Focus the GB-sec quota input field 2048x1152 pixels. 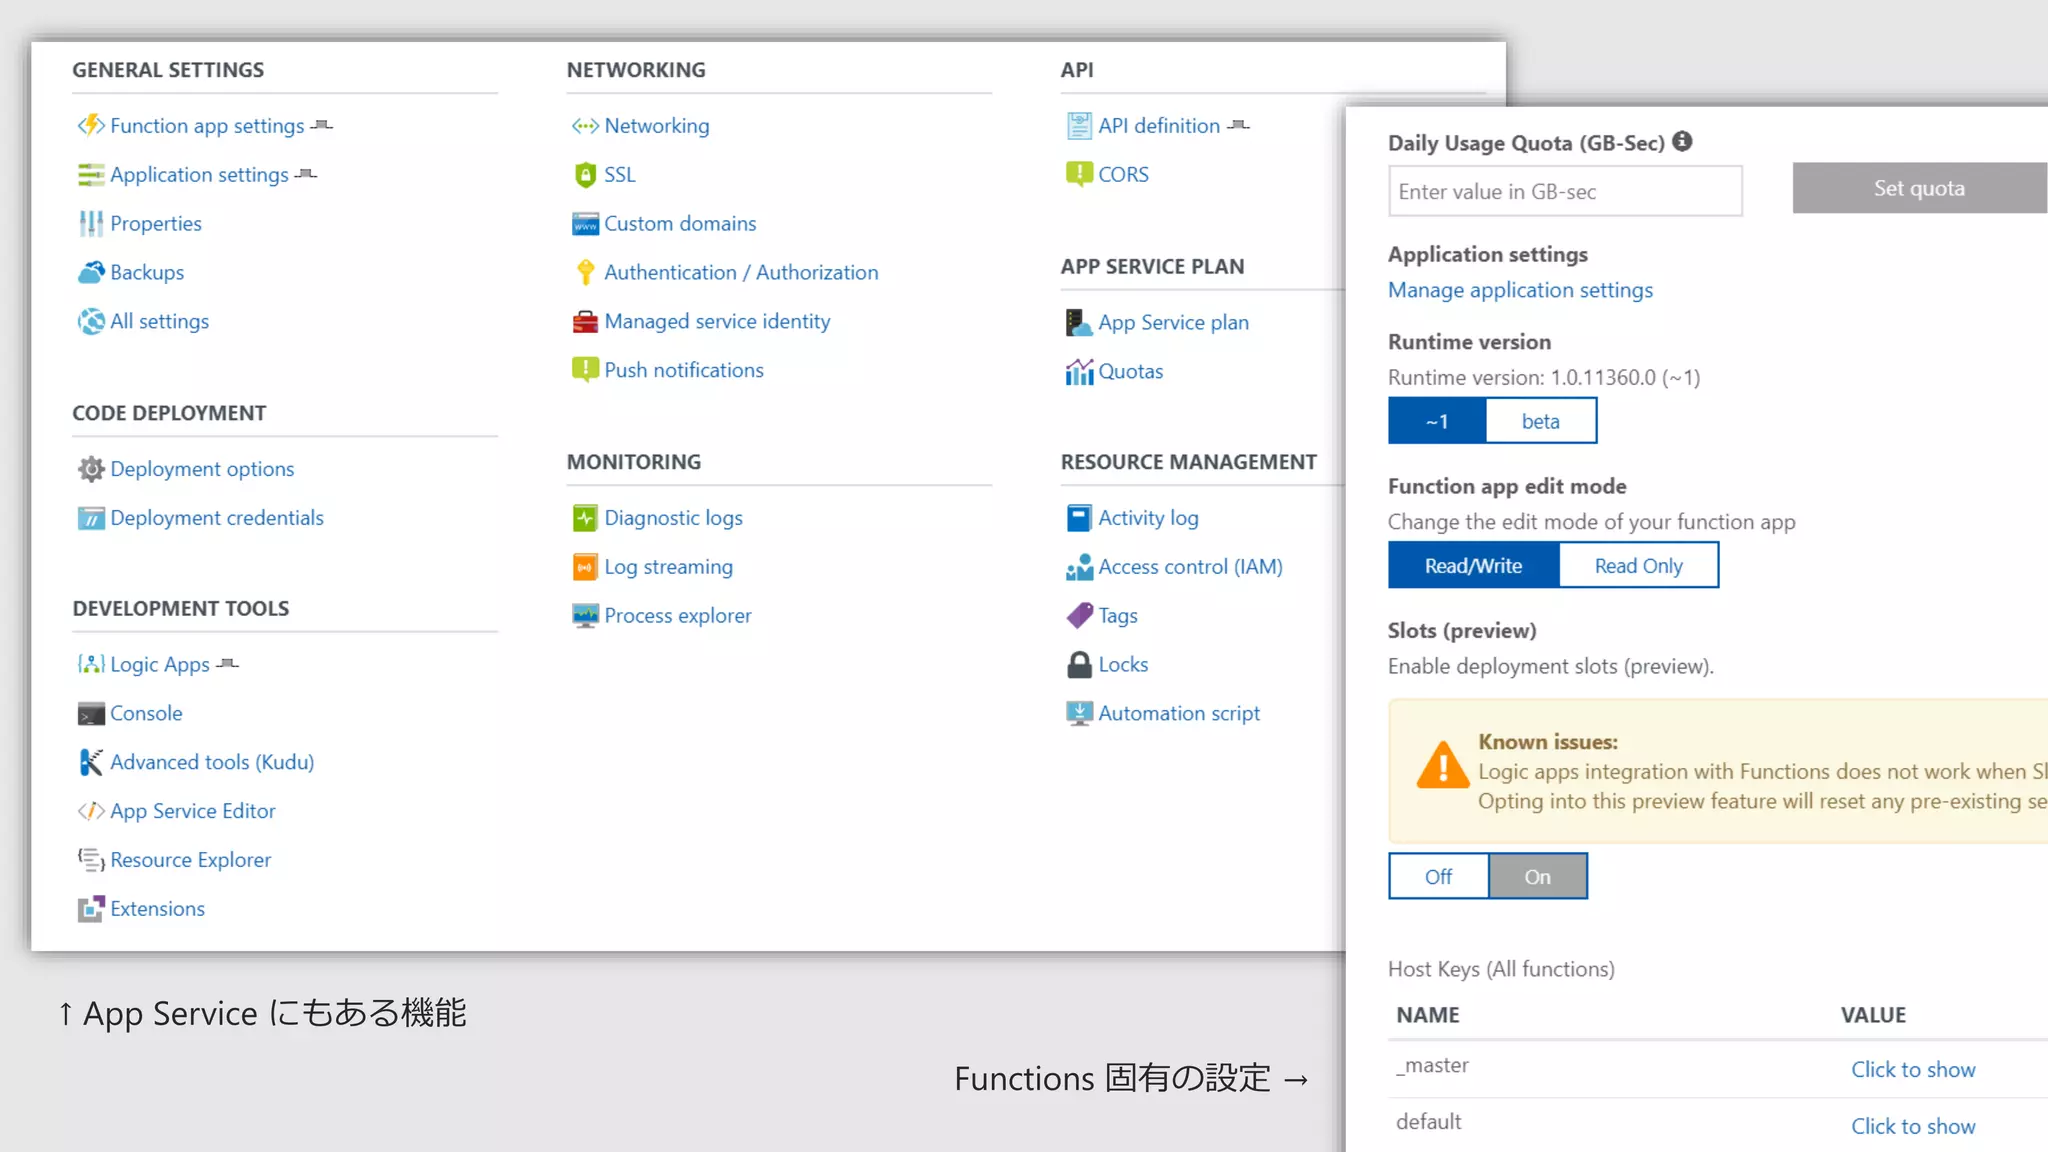point(1565,191)
